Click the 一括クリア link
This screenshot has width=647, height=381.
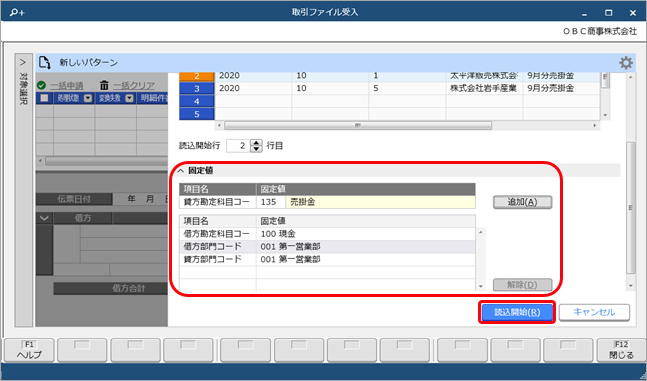(134, 85)
